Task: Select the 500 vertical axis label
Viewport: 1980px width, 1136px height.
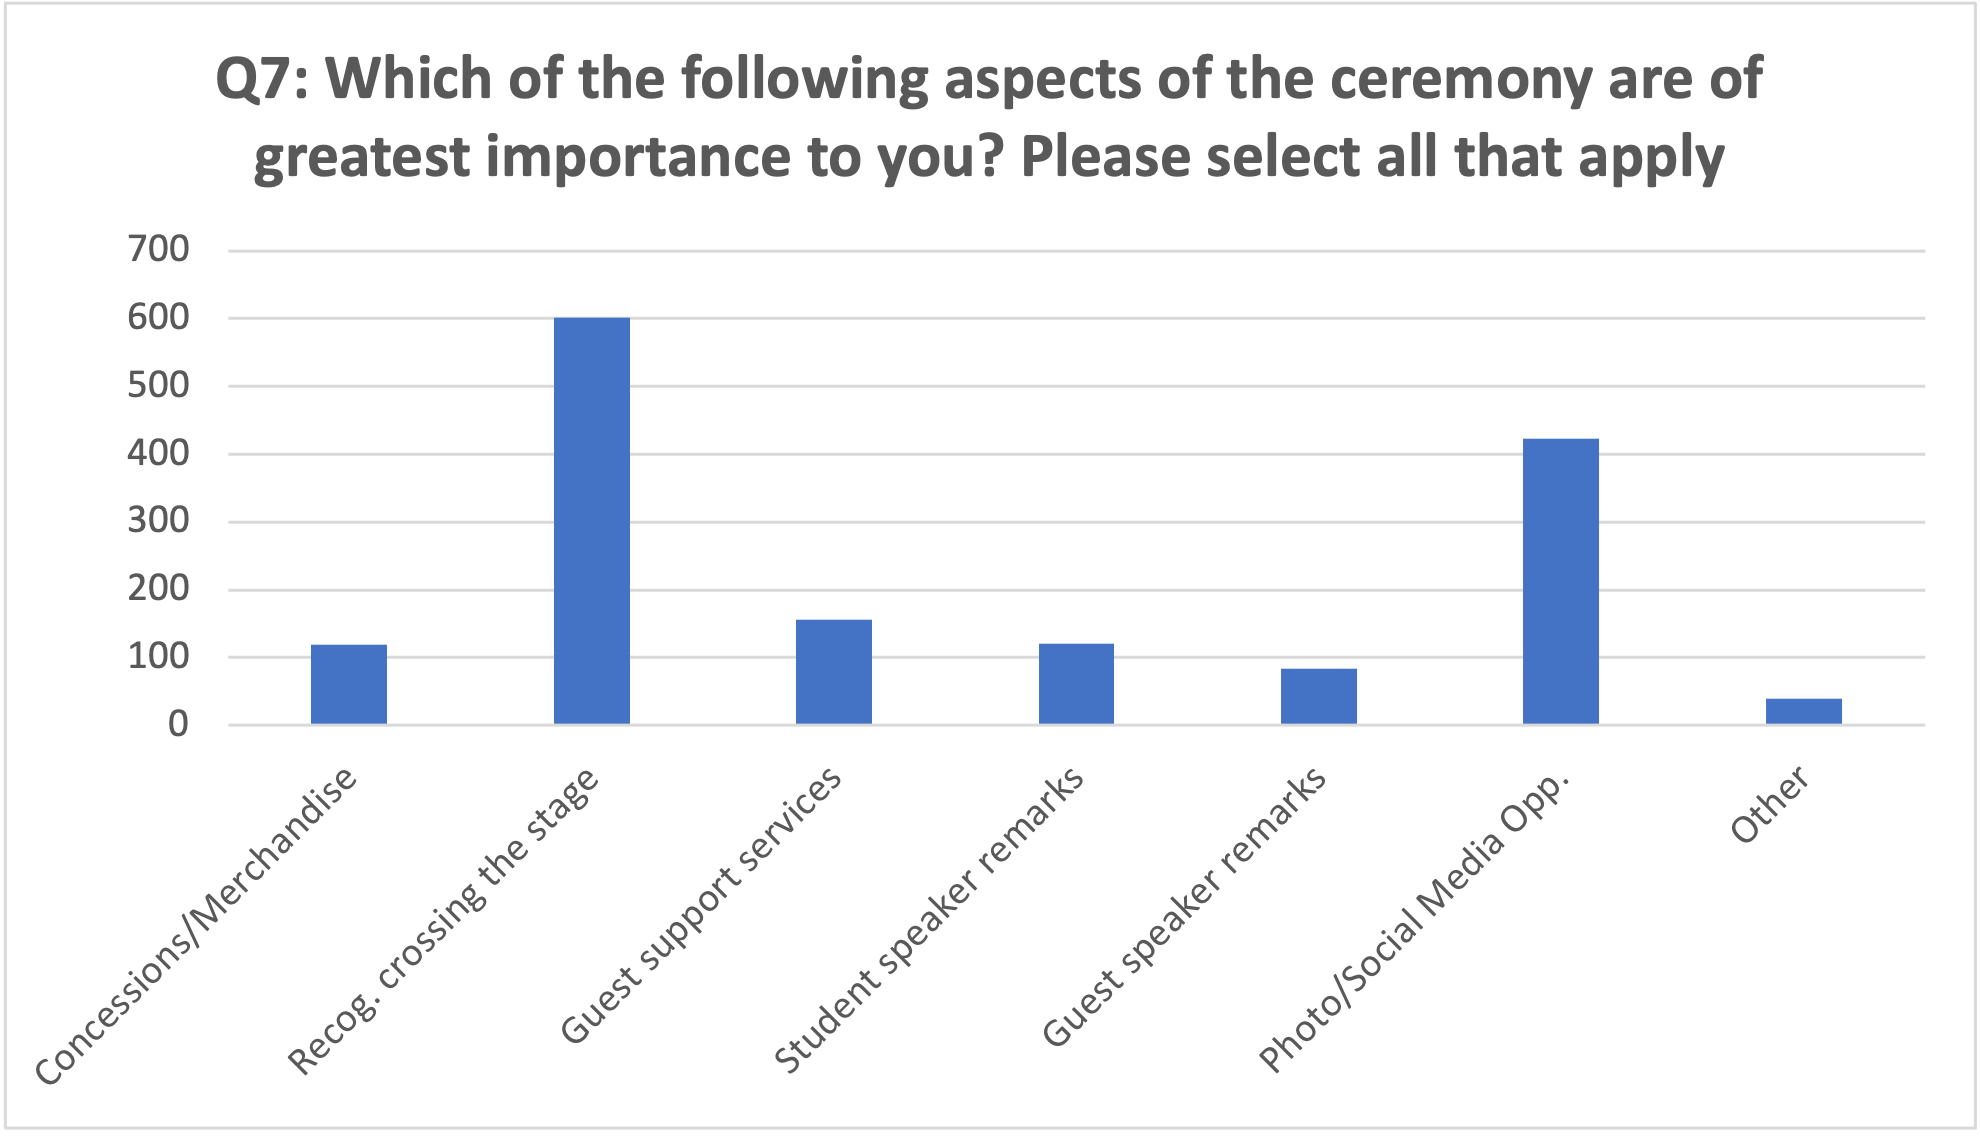Action: coord(158,385)
